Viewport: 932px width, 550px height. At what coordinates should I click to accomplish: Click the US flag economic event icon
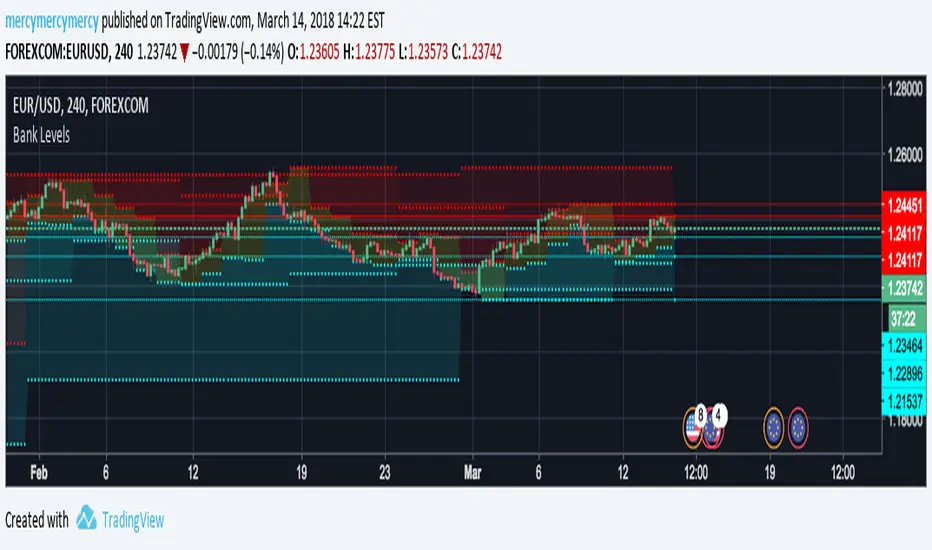[x=692, y=428]
